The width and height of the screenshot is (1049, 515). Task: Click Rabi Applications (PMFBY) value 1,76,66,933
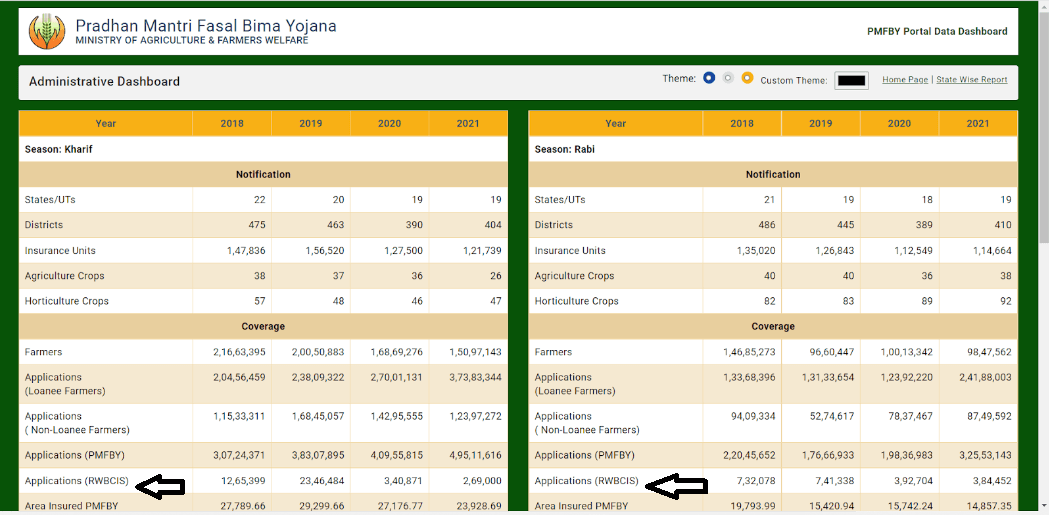coord(828,455)
